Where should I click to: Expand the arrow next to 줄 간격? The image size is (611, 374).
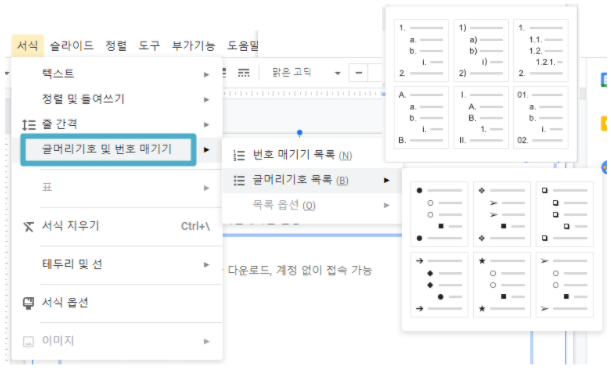click(x=207, y=125)
